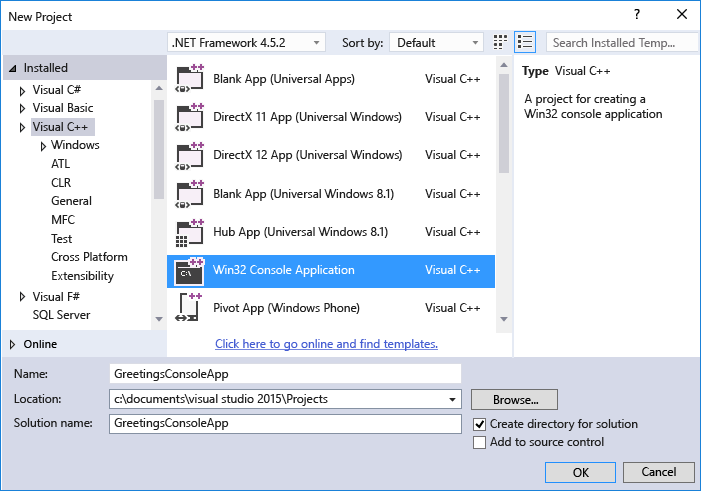Expand the Windows subnode arrow
Viewport: 701px width, 491px height.
pyautogui.click(x=43, y=146)
